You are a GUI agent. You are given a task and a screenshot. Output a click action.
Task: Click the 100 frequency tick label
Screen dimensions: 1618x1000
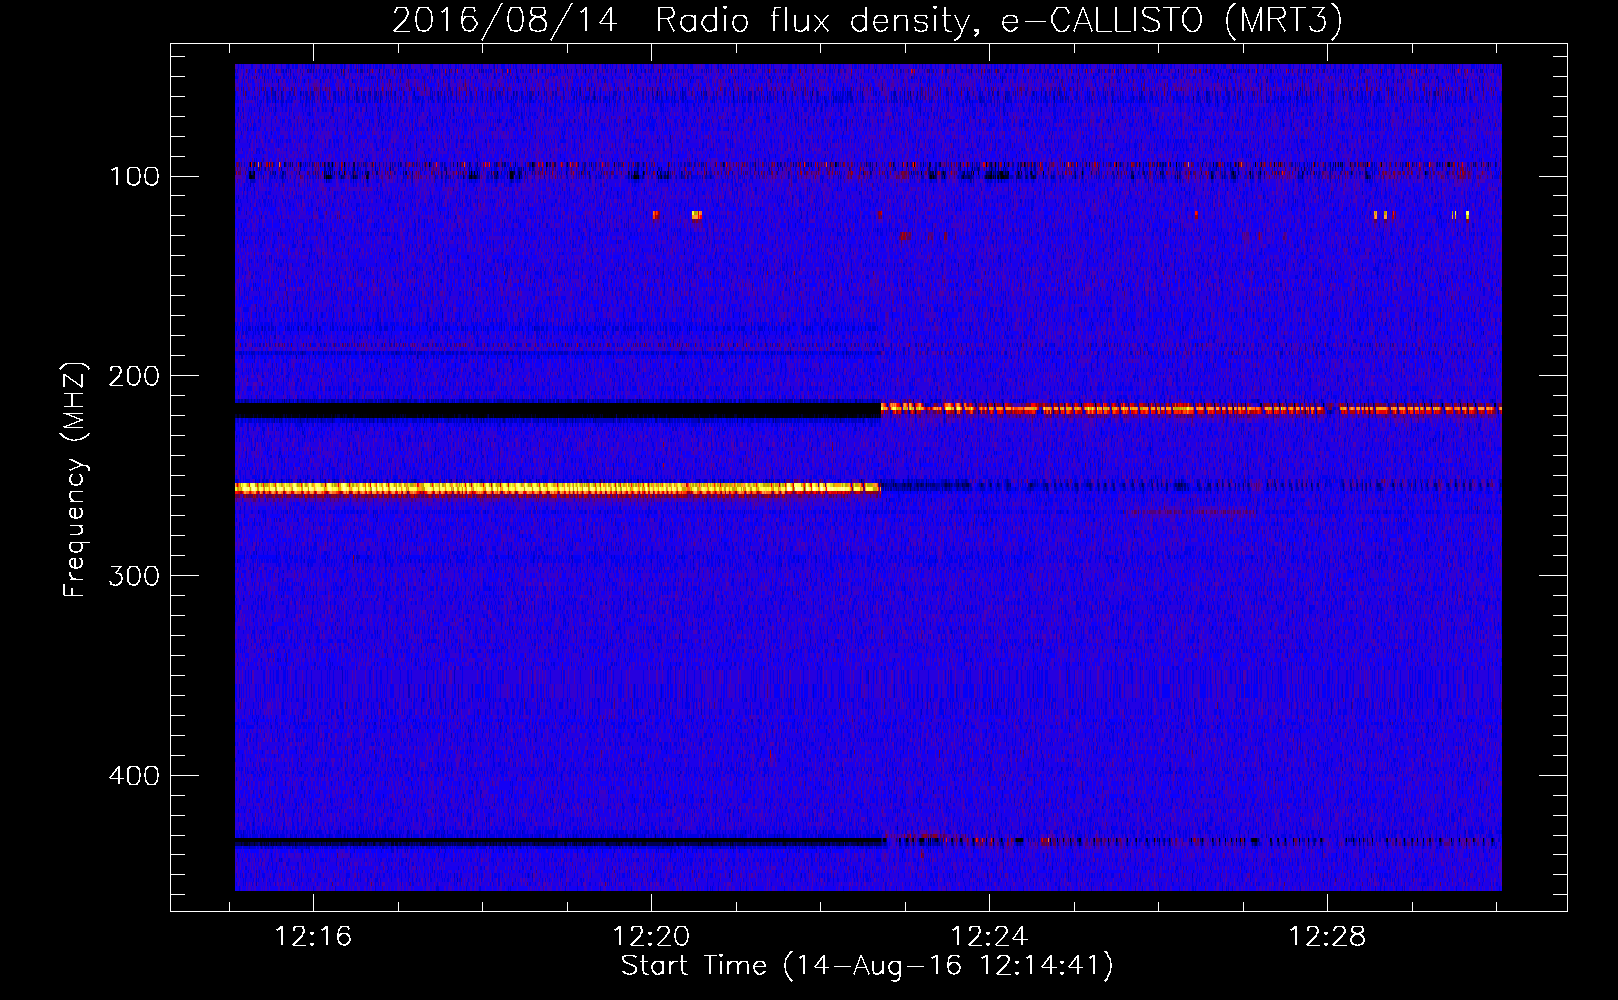pyautogui.click(x=134, y=177)
